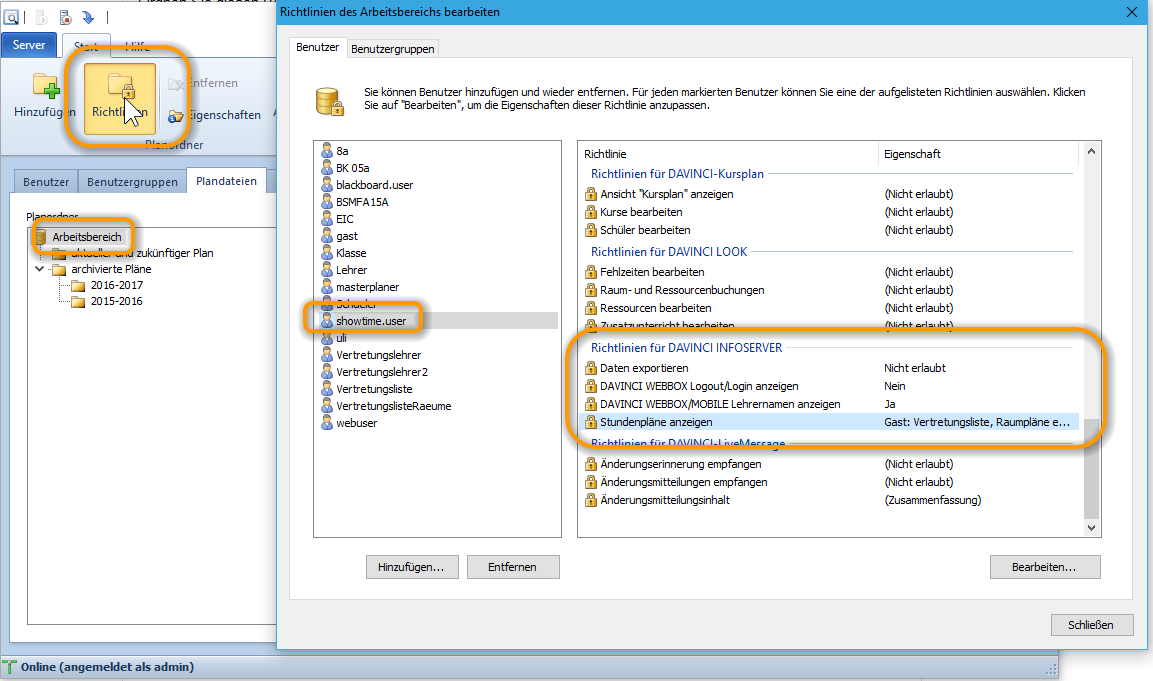Select the masterplaner user entry
The width and height of the screenshot is (1153, 681).
[x=368, y=287]
